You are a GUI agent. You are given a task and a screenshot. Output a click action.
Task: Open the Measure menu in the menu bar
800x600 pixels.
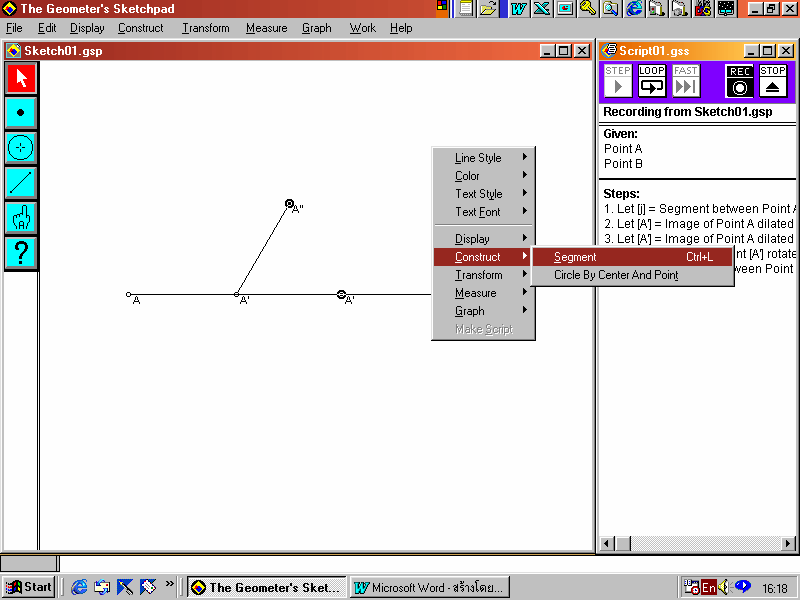pos(266,28)
